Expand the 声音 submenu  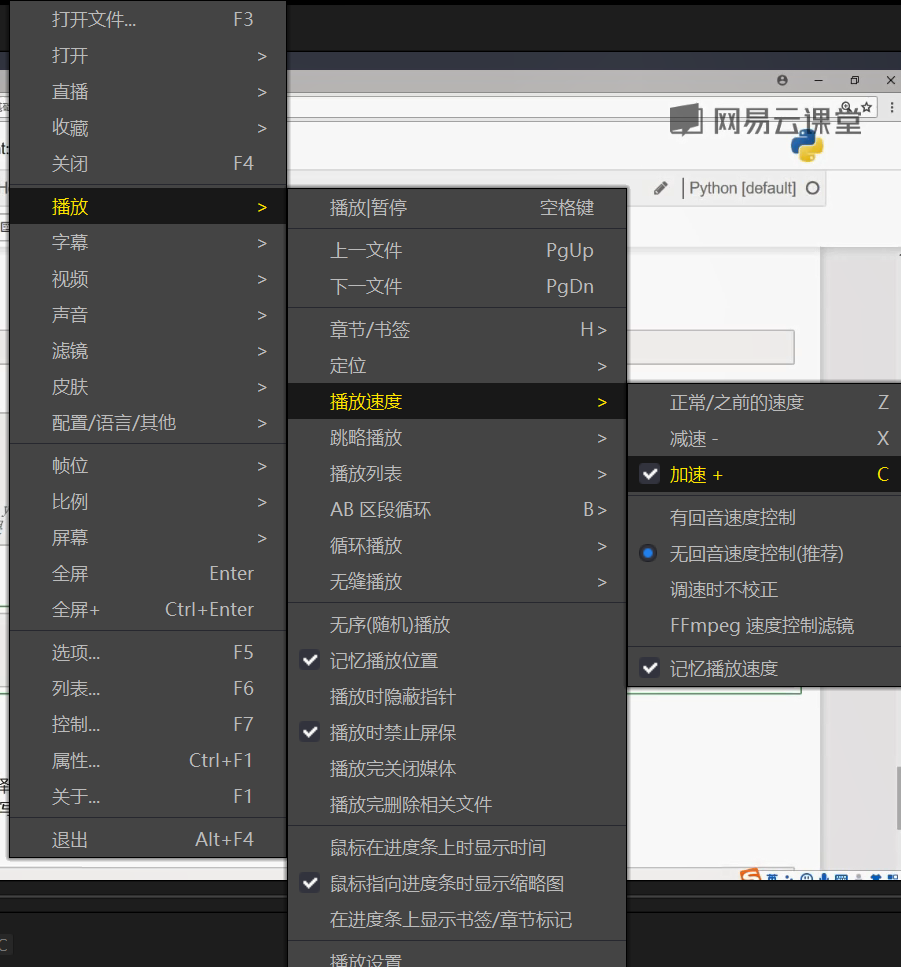148,315
